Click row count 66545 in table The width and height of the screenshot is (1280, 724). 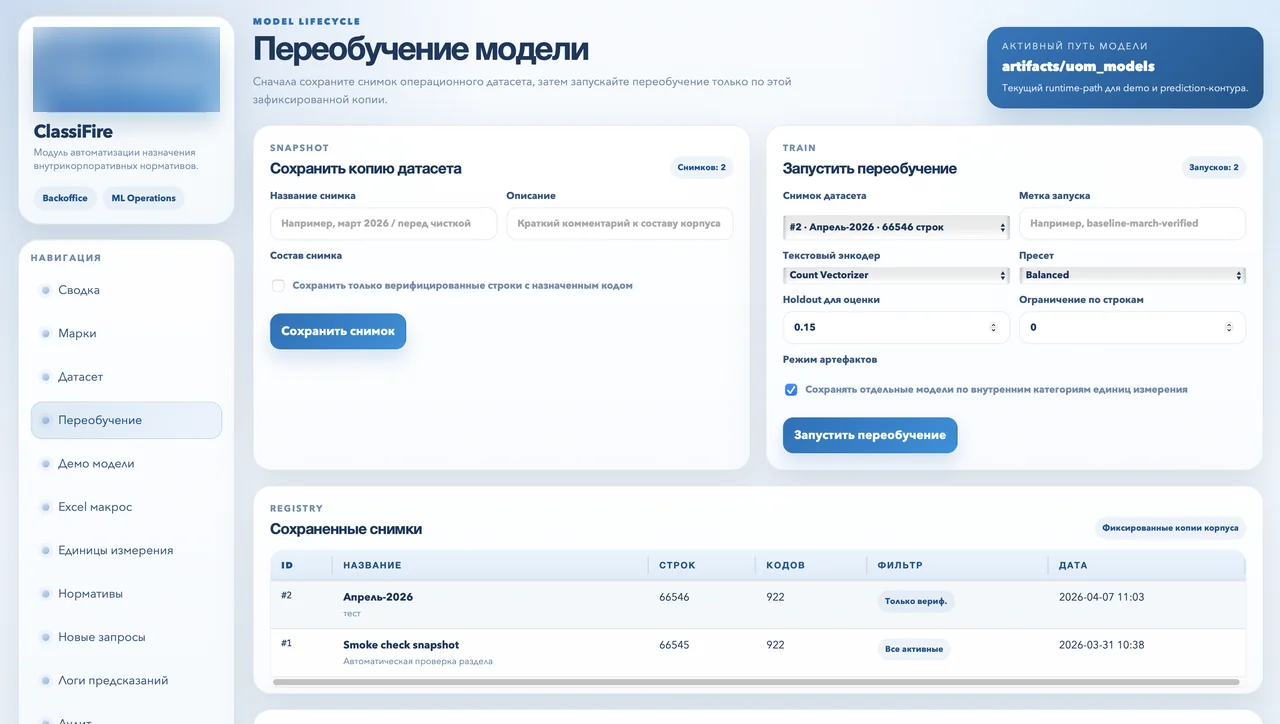pyautogui.click(x=674, y=645)
